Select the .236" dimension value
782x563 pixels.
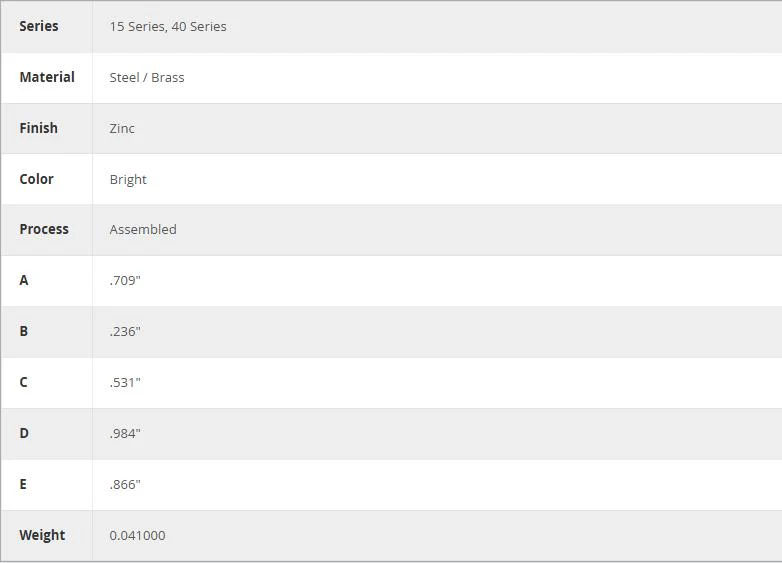click(x=125, y=332)
